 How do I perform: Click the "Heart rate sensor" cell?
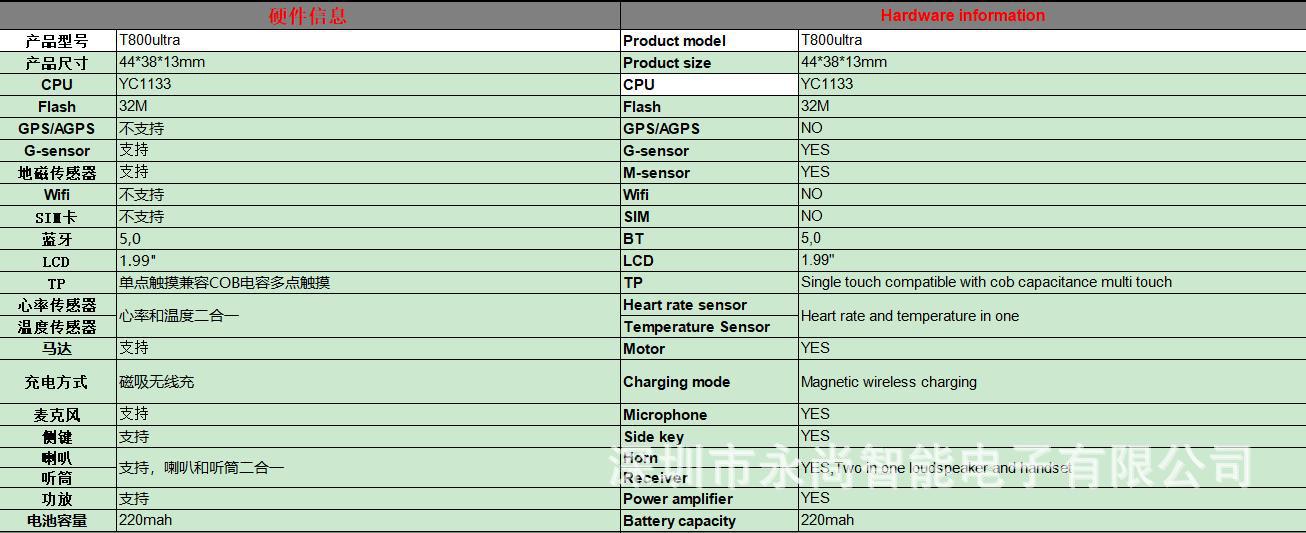point(709,305)
